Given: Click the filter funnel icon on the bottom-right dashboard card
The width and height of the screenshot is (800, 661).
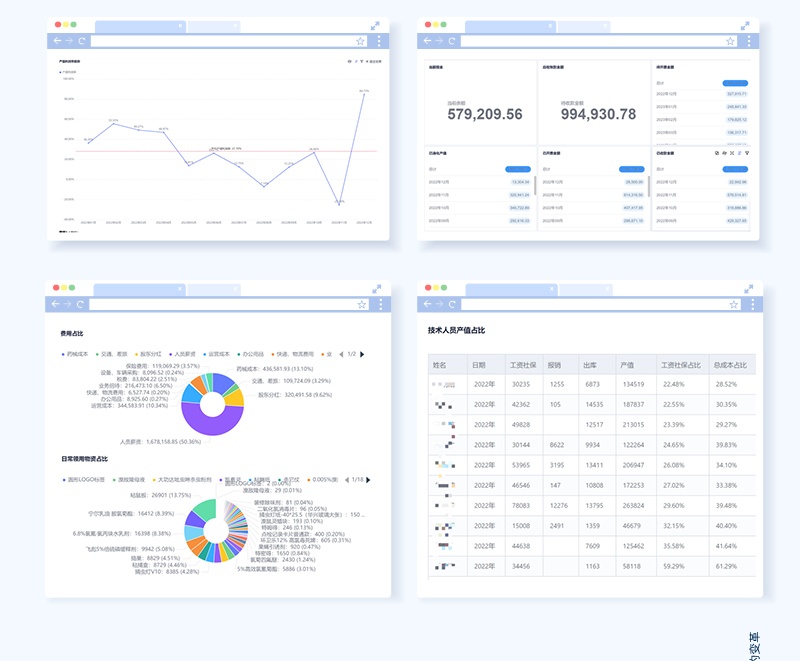Looking at the screenshot, I should click(x=746, y=153).
